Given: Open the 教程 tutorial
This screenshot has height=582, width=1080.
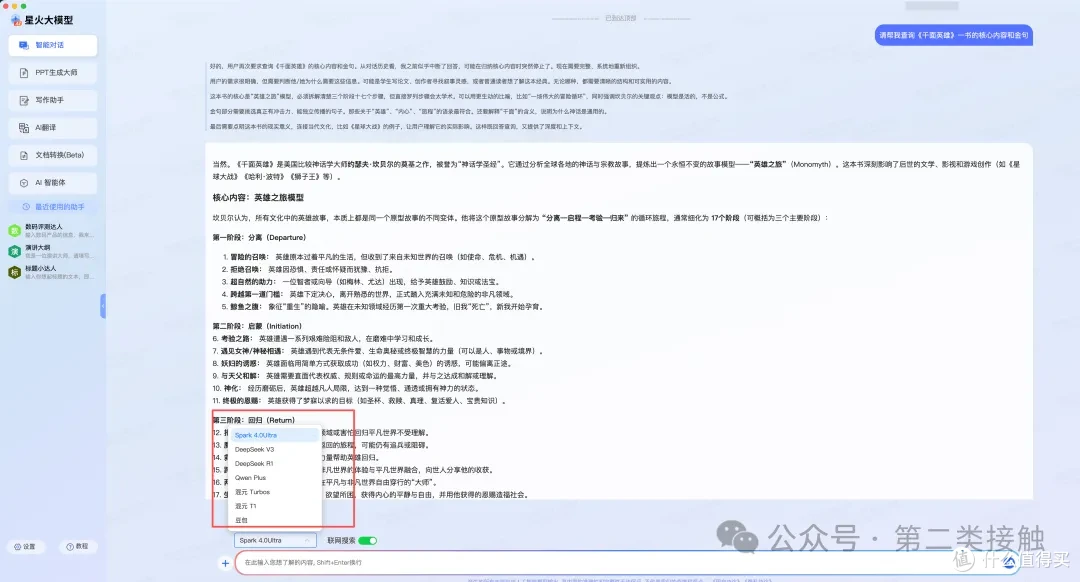Looking at the screenshot, I should [x=77, y=547].
